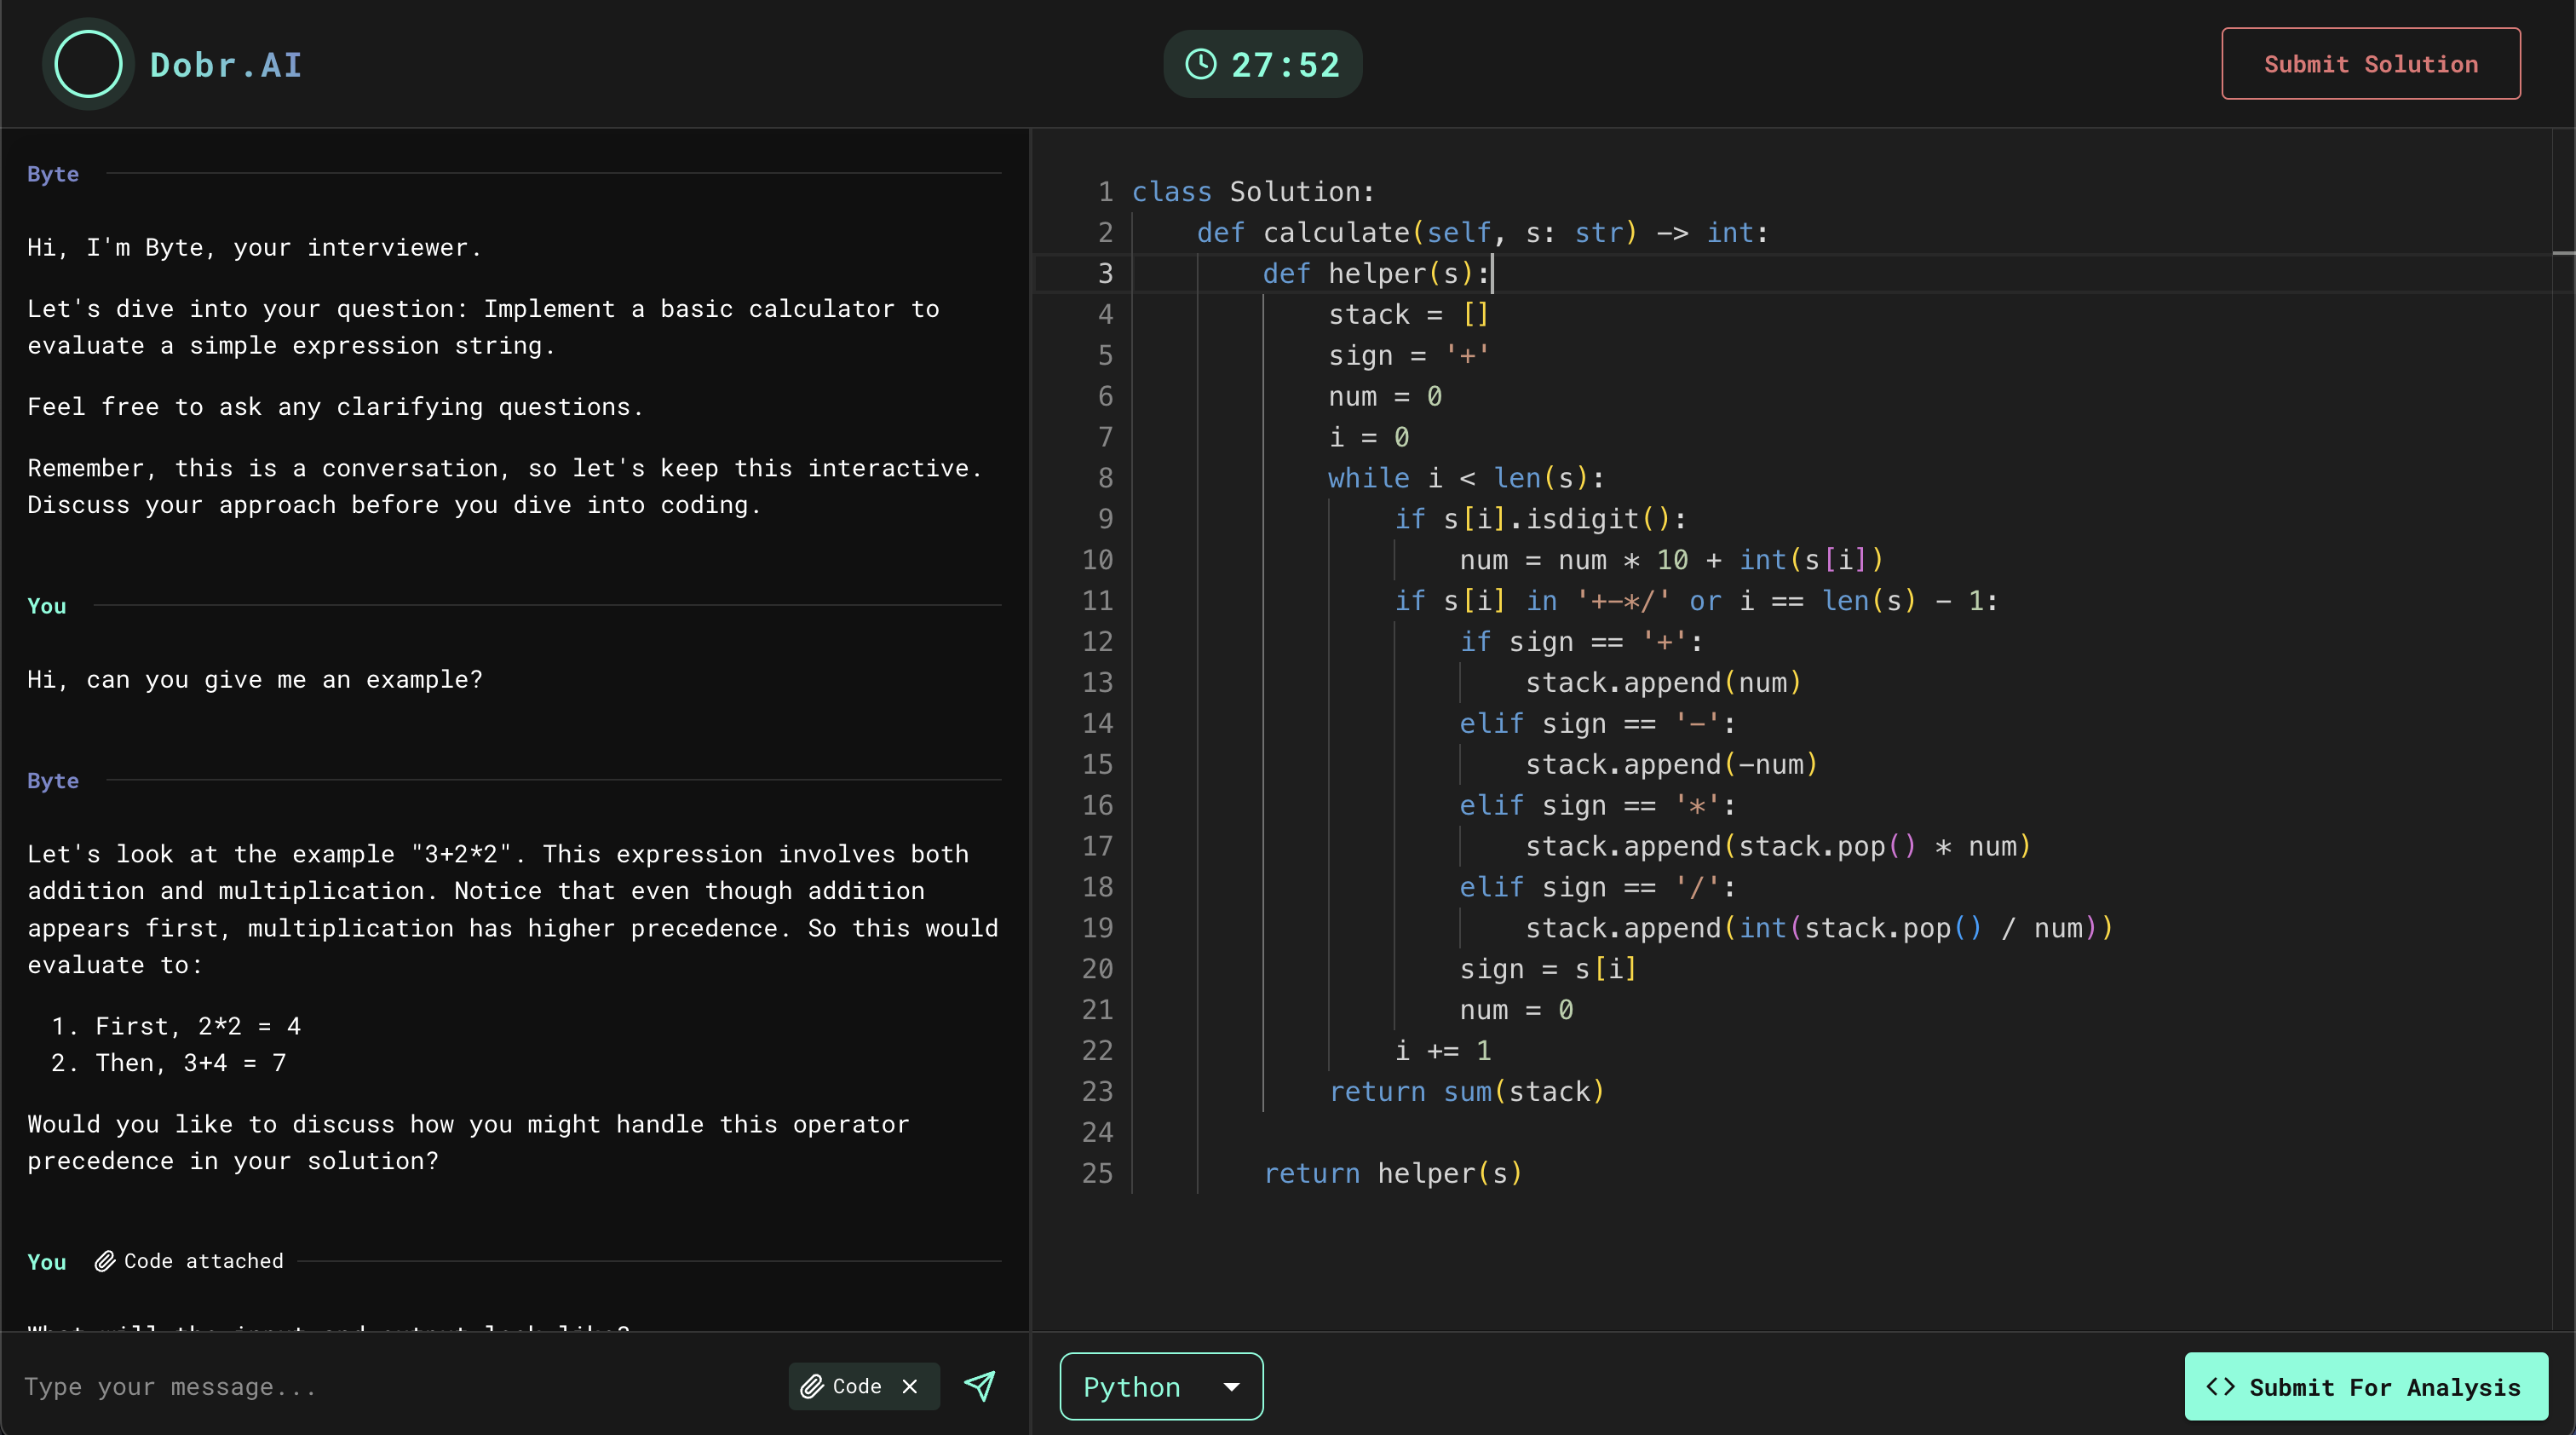Click 'def calculate' method definition line
Viewport: 2576px width, 1435px height.
pos(1483,232)
